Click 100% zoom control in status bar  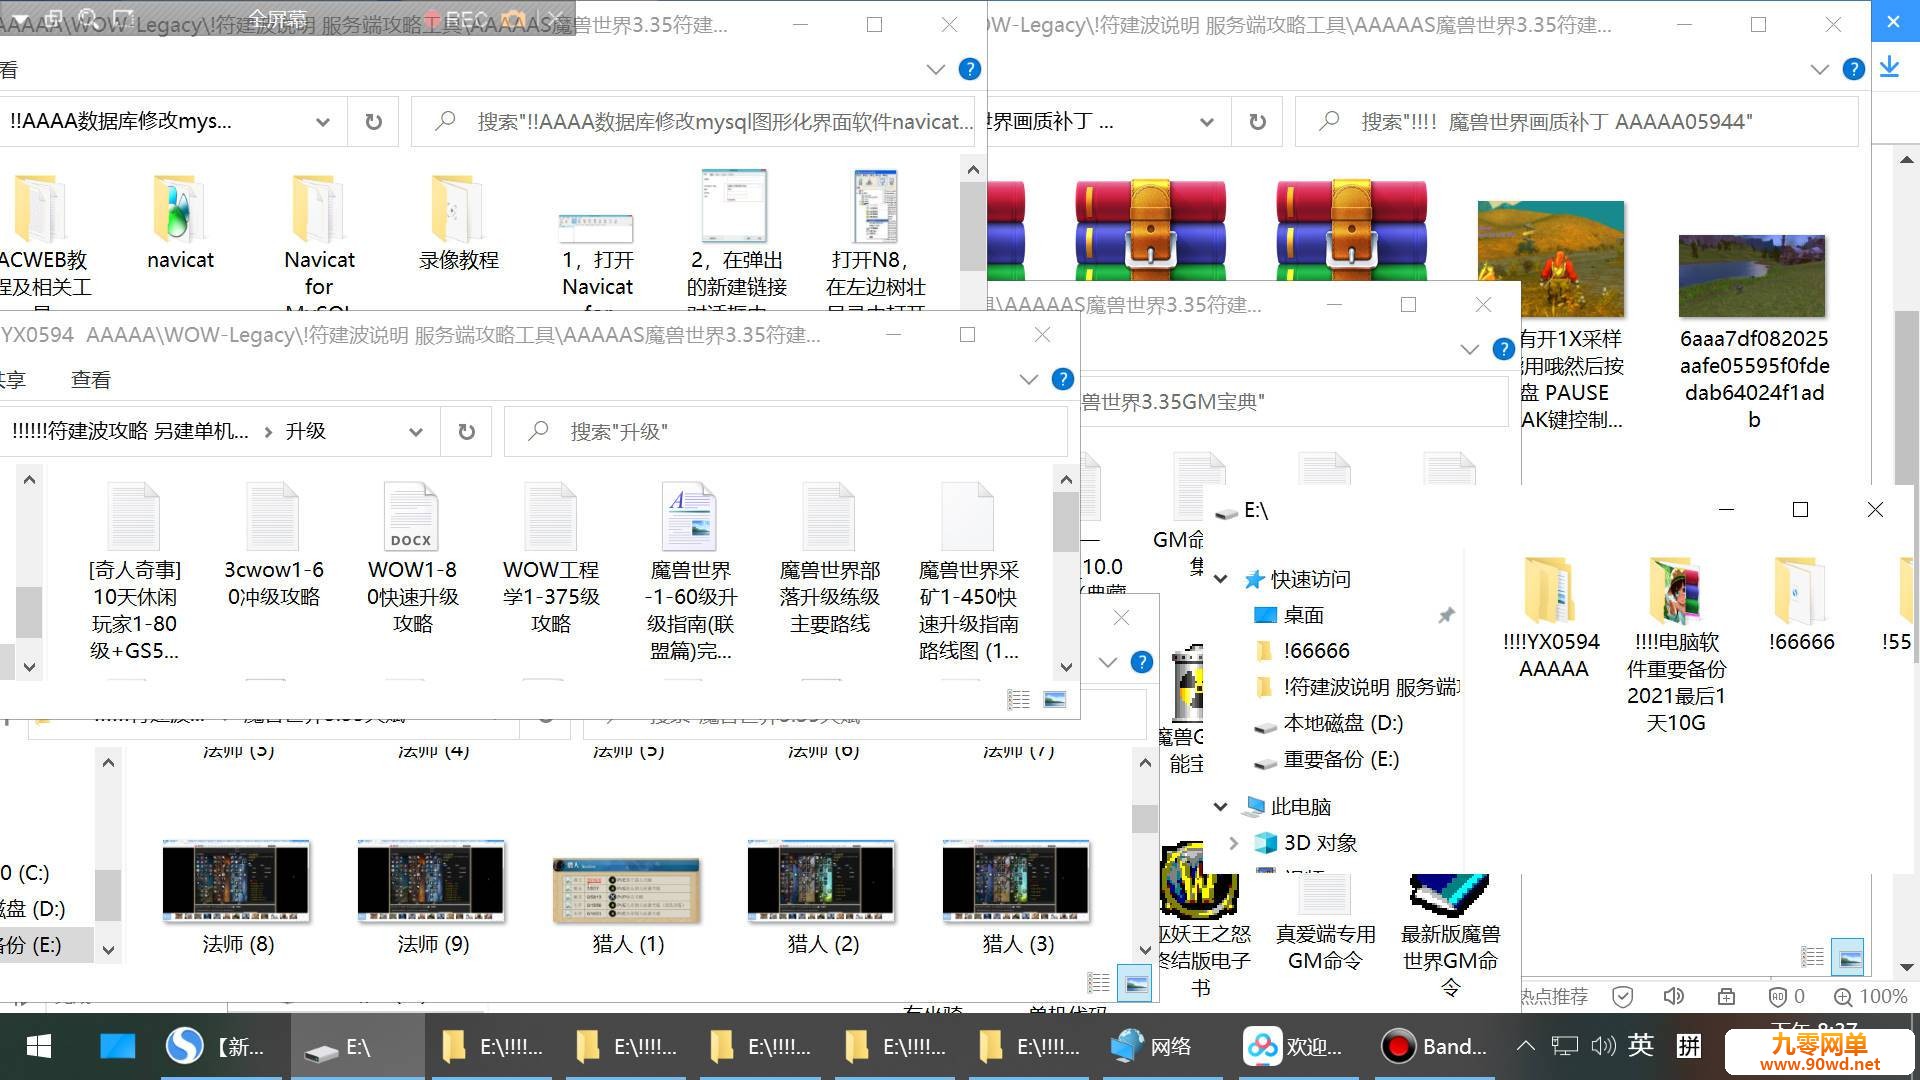point(1870,996)
